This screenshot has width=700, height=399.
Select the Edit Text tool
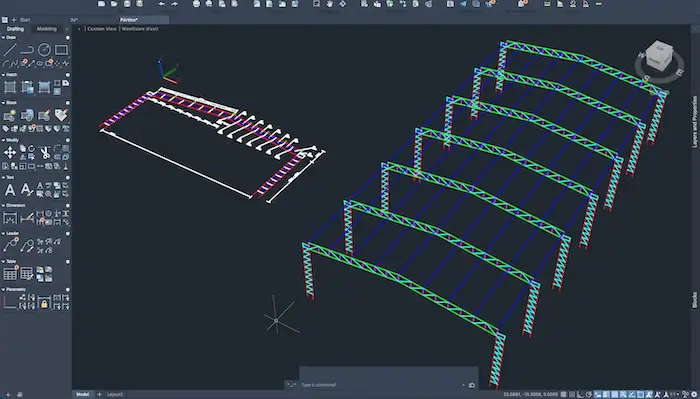point(27,190)
